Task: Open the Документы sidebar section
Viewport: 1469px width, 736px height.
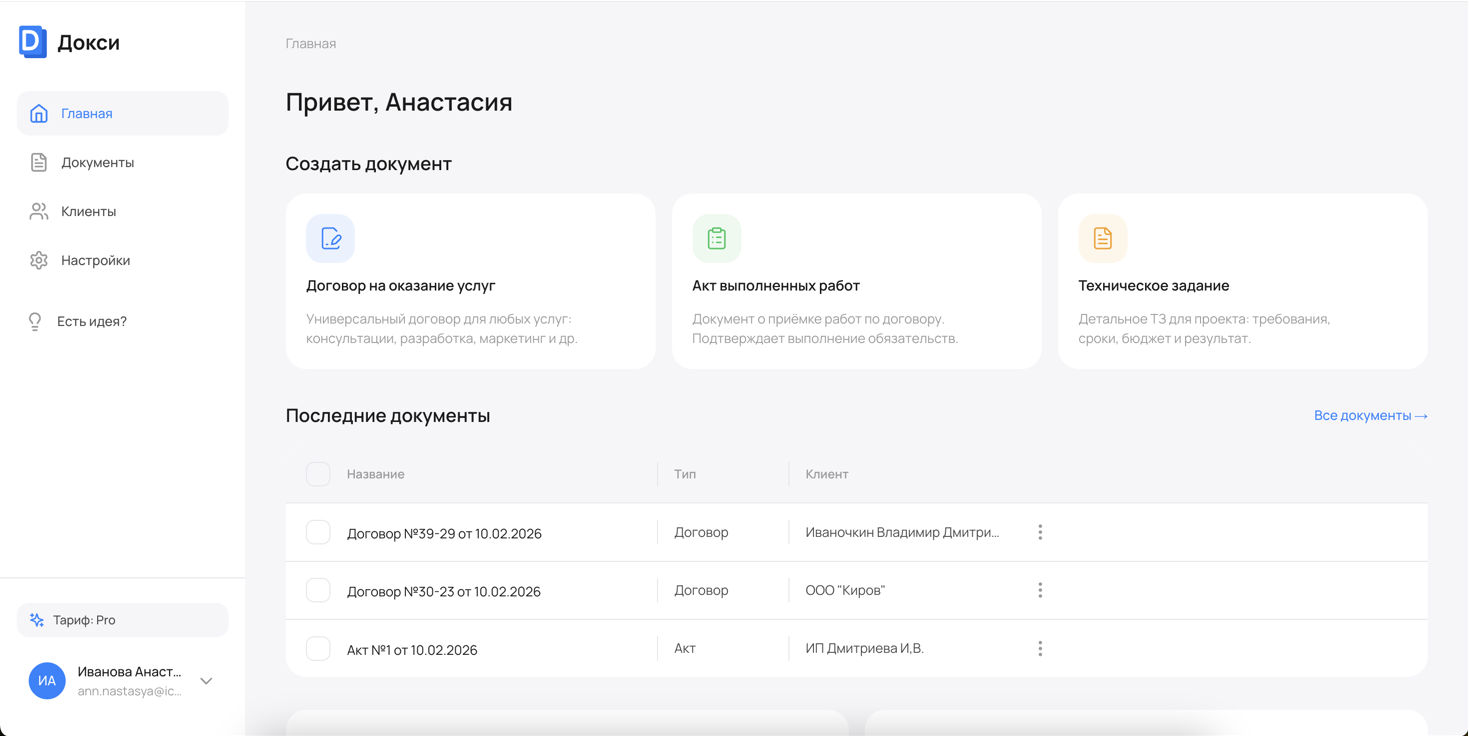Action: tap(97, 162)
